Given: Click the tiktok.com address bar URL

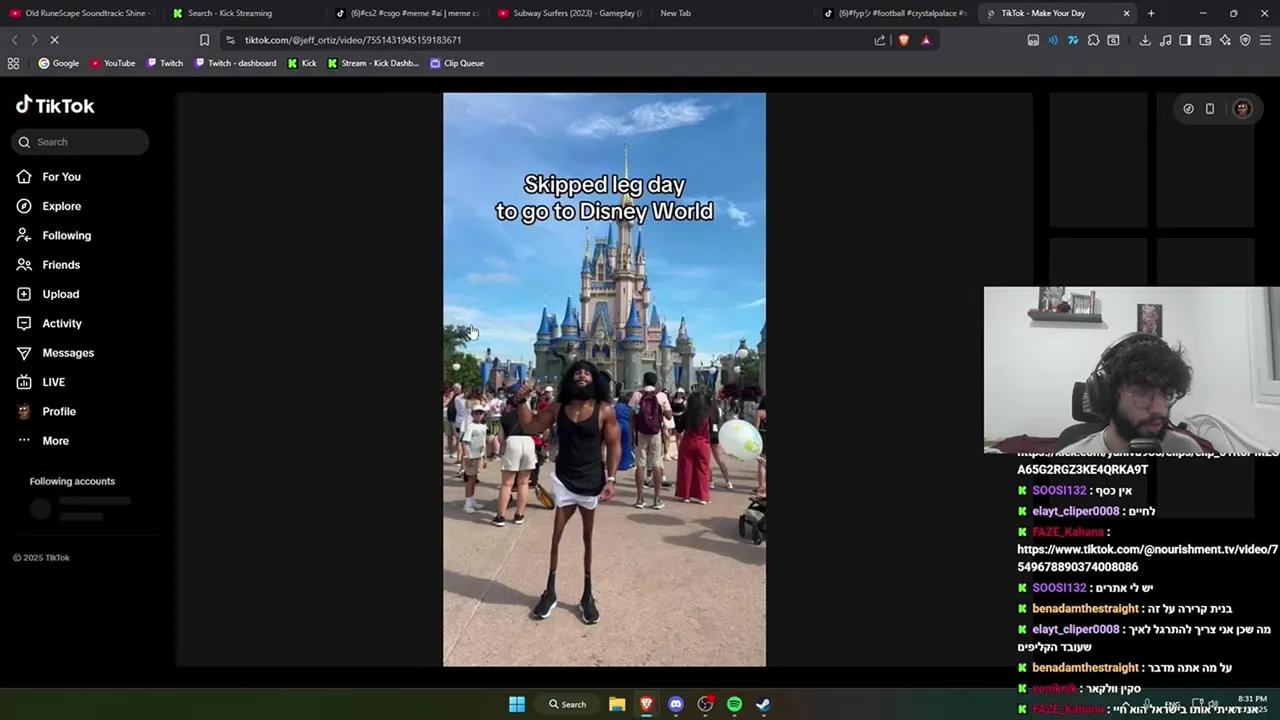Looking at the screenshot, I should tap(353, 40).
